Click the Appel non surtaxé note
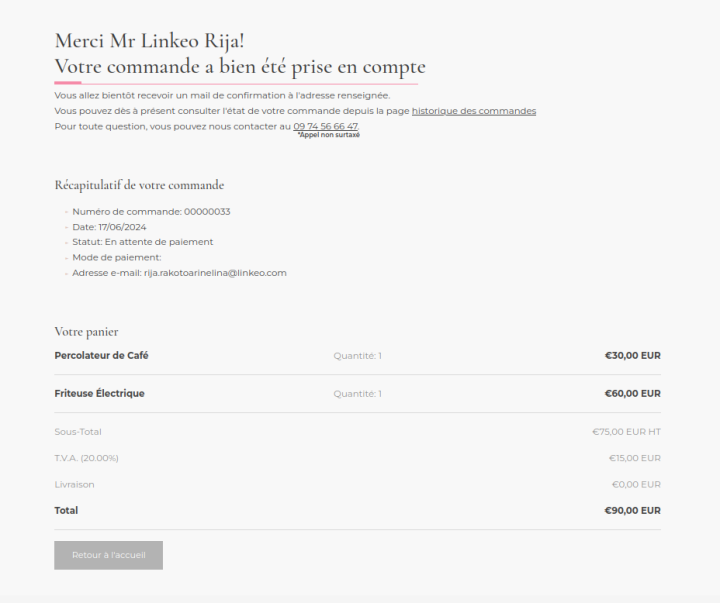Viewport: 720px width, 603px height. pos(329,135)
